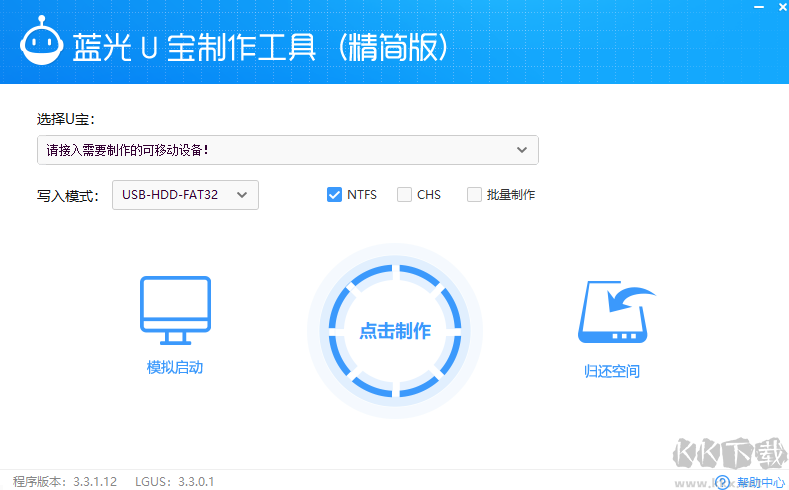This screenshot has height=490, width=789.
Task: Expand the device dropdown chevron arrow
Action: point(522,150)
